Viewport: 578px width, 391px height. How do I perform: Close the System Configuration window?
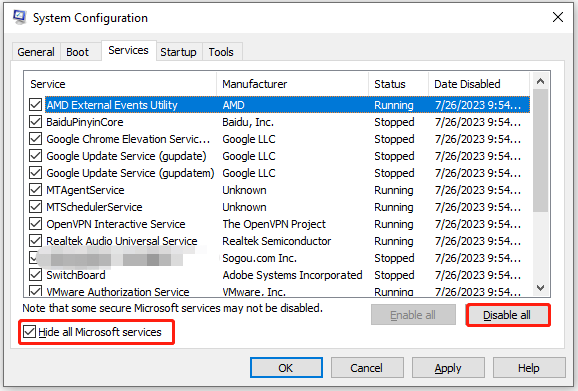558,17
